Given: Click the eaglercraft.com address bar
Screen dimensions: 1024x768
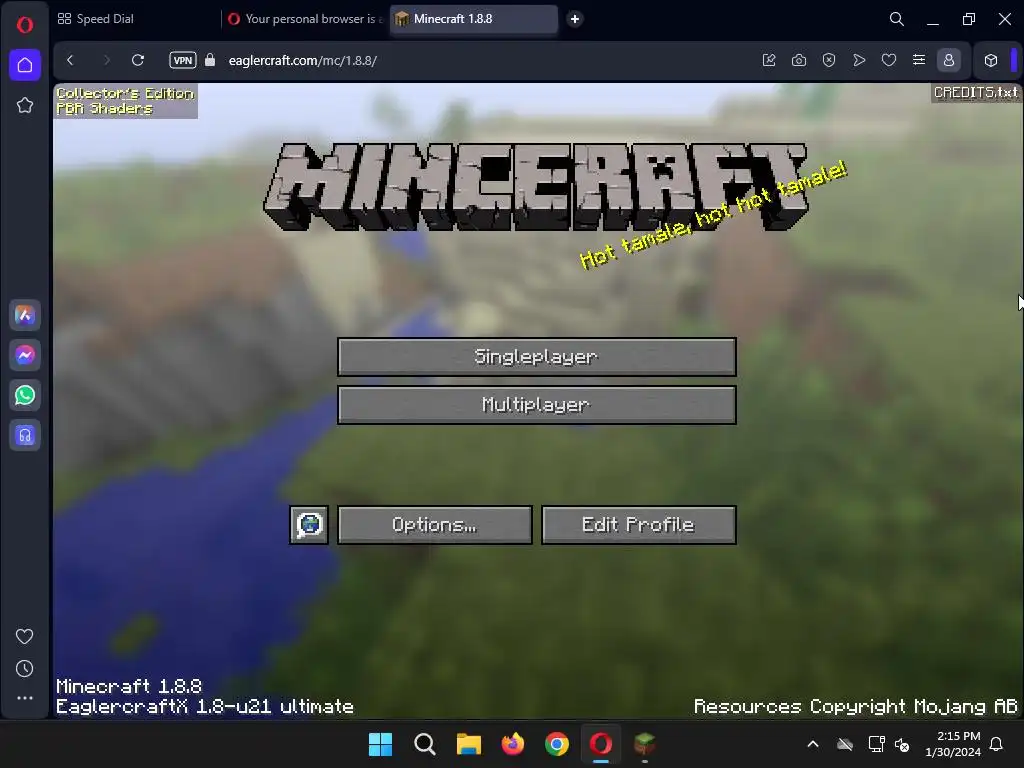Looking at the screenshot, I should 302,60.
